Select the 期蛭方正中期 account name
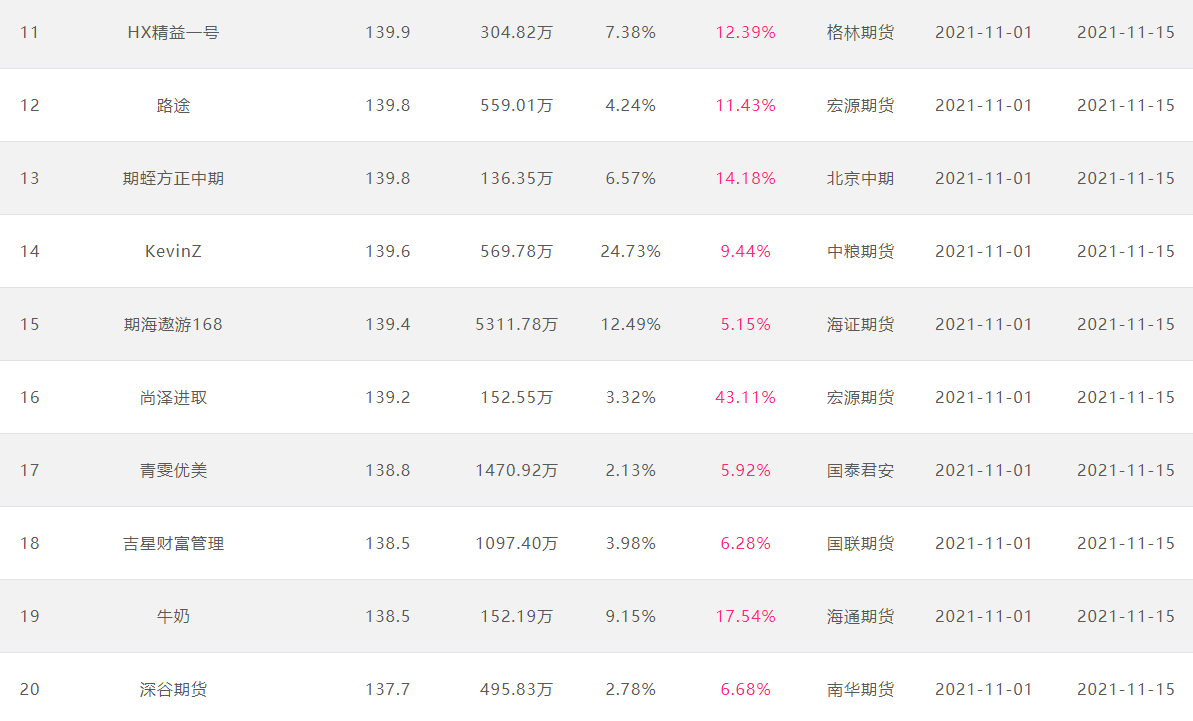 pyautogui.click(x=173, y=179)
